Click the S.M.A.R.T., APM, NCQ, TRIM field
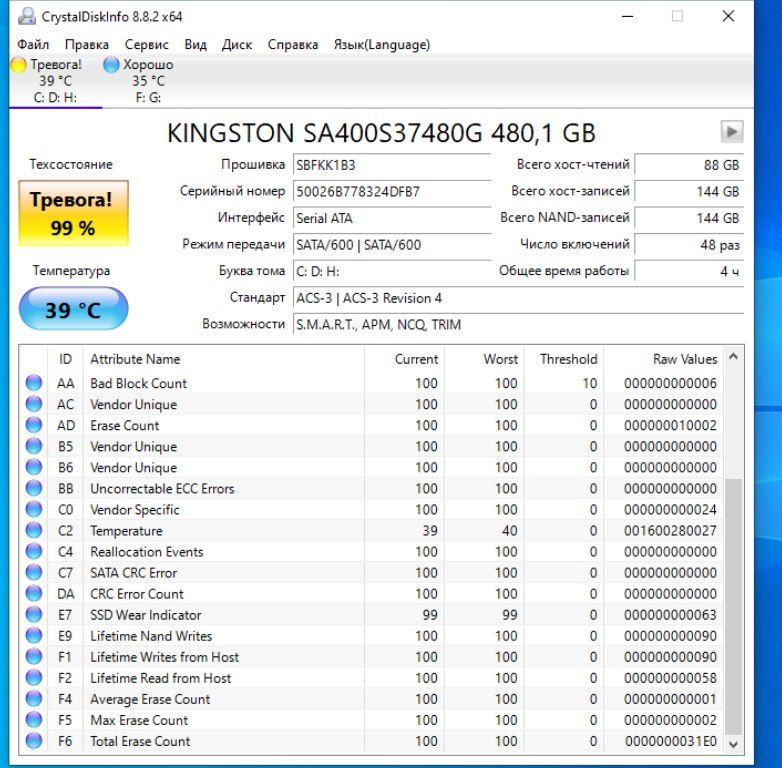 (518, 325)
